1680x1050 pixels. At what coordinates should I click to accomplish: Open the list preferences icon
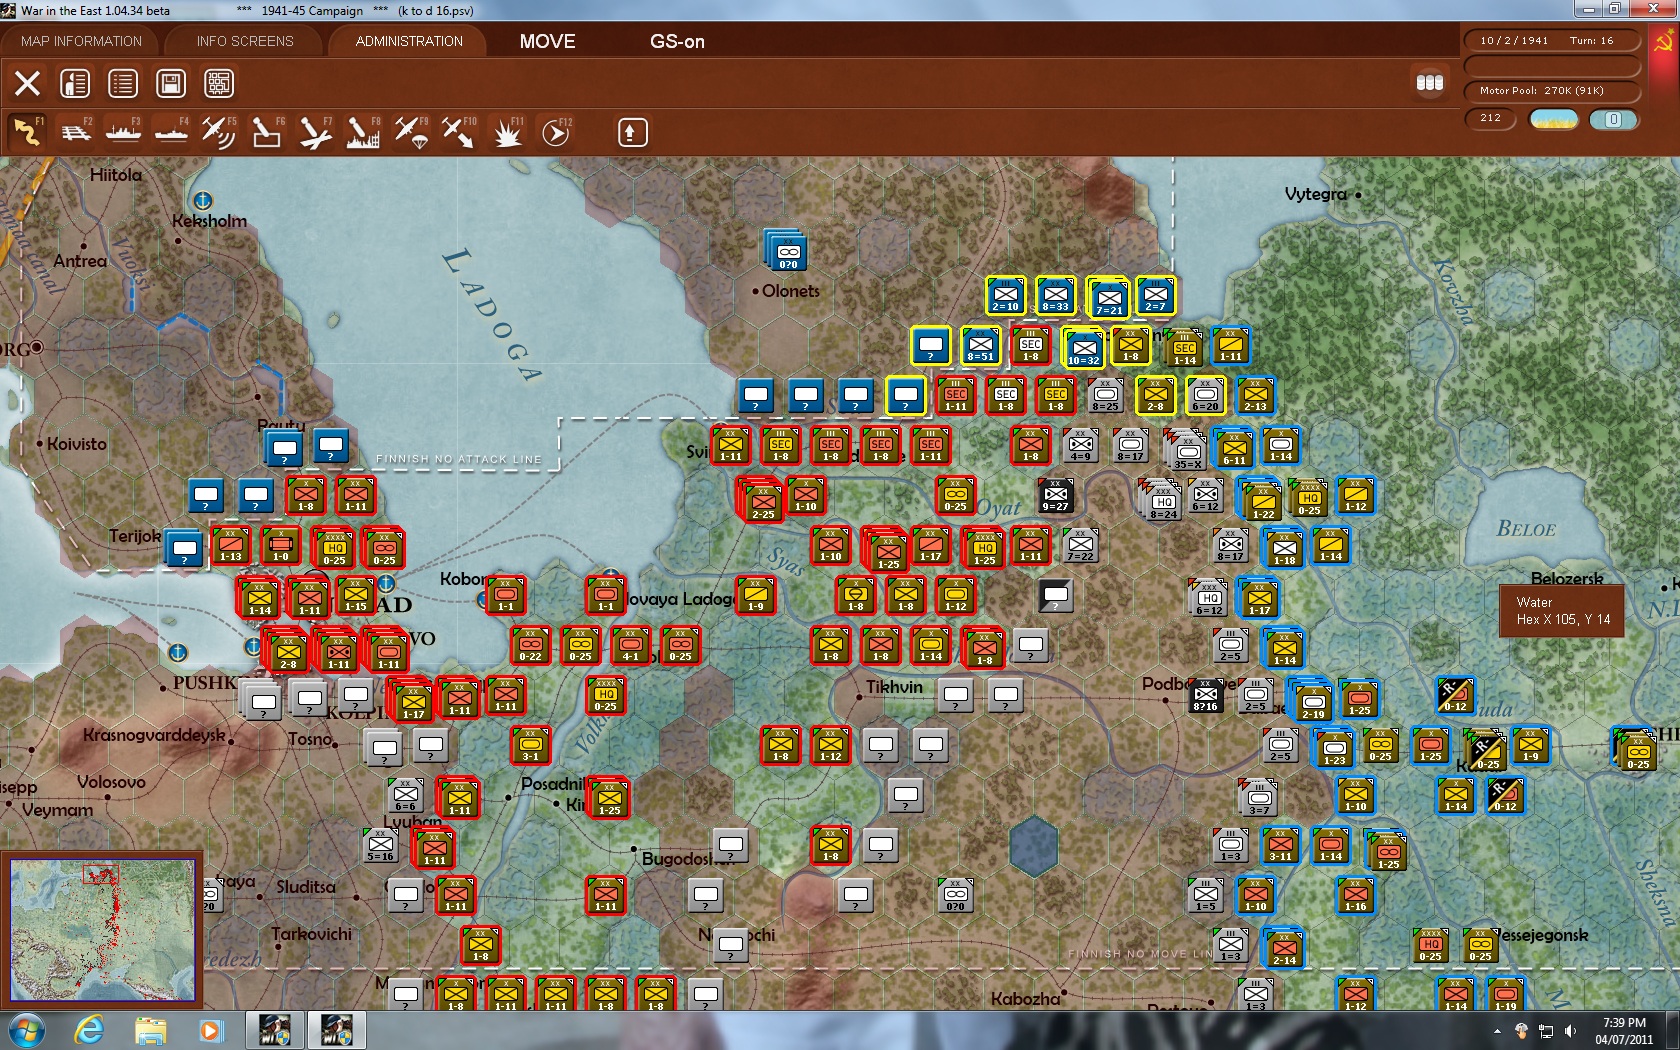[123, 83]
